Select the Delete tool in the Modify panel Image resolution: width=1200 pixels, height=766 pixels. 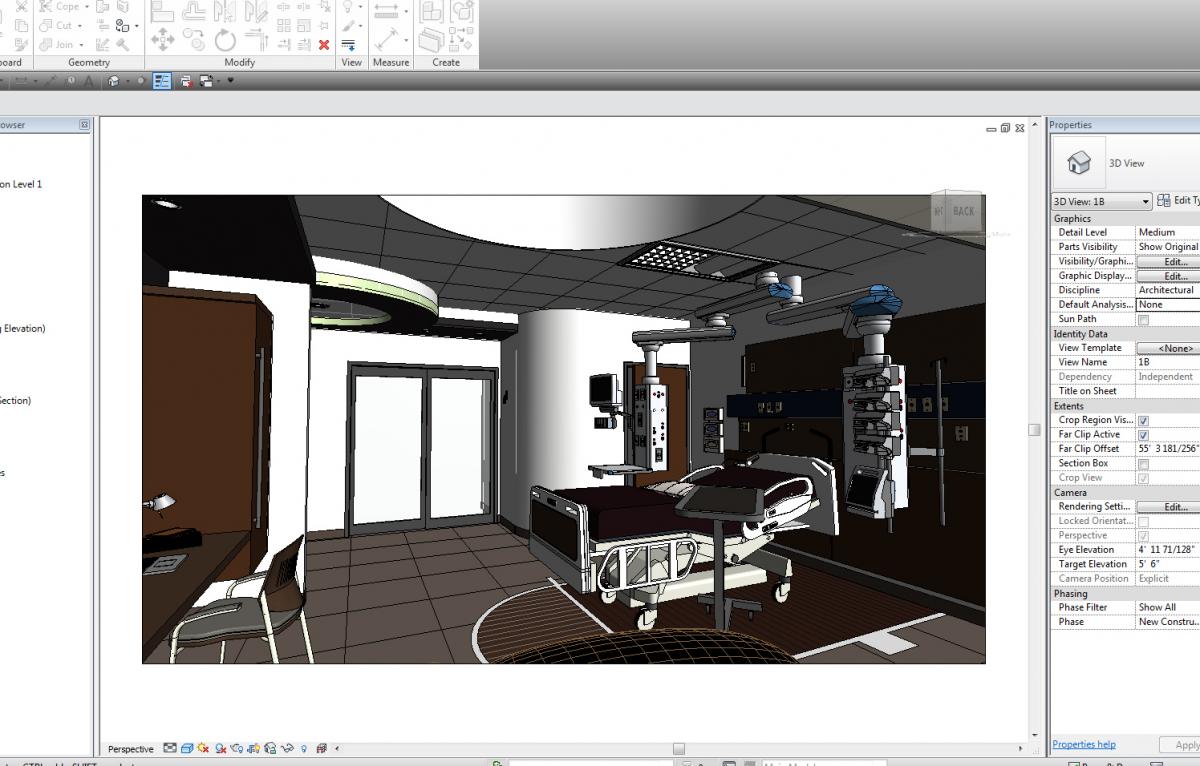[323, 43]
